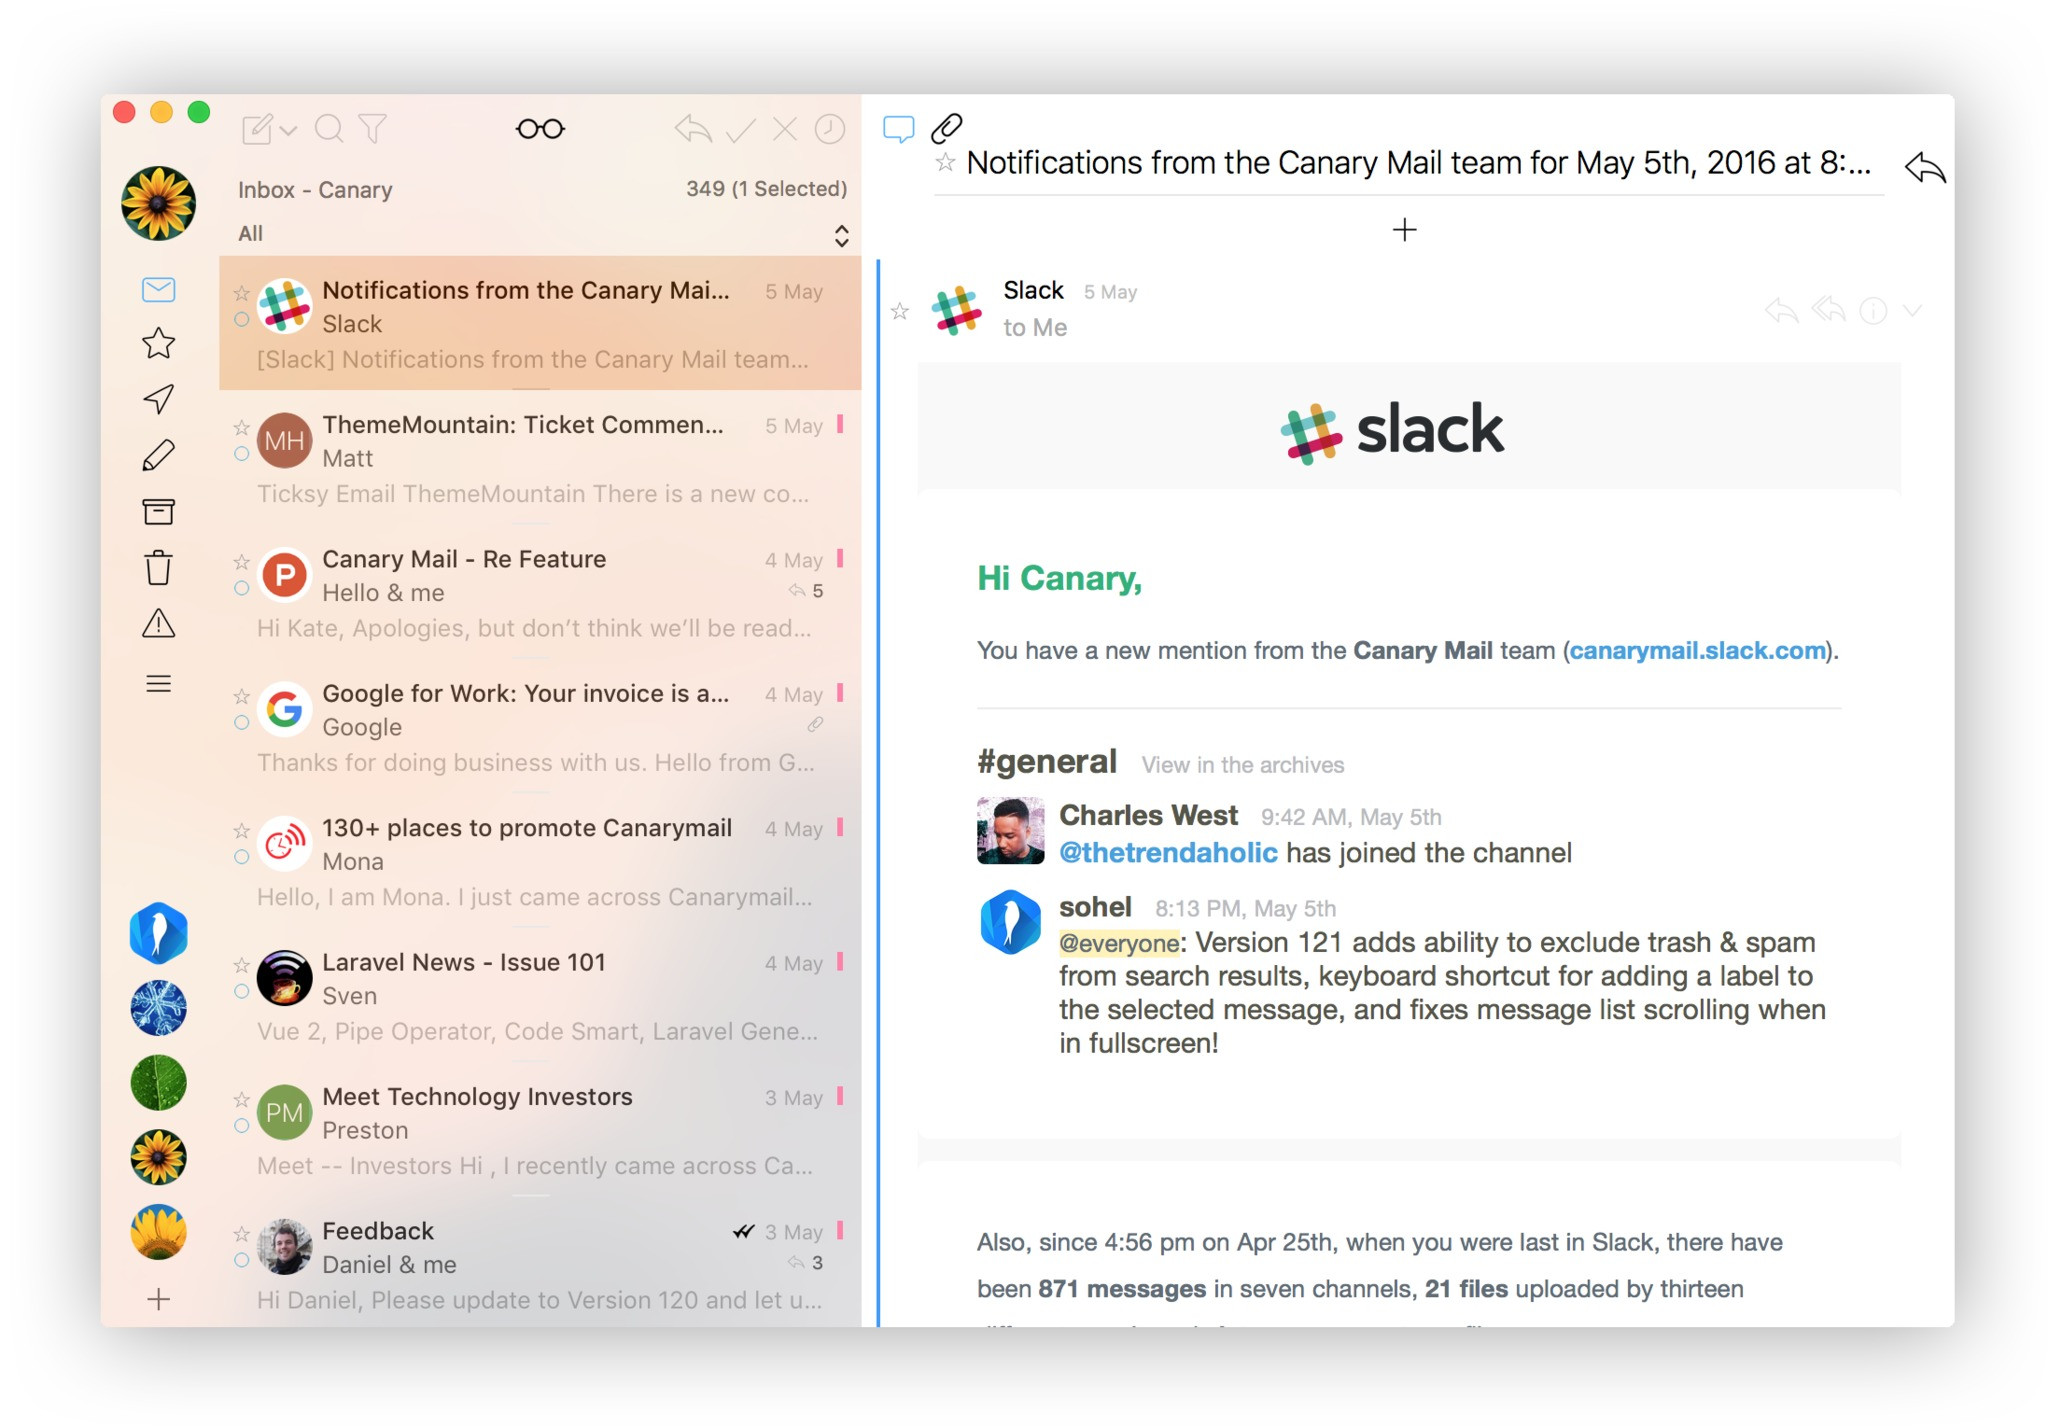The image size is (2048, 1427).
Task: Star the Slack message in reading pane
Action: [900, 311]
